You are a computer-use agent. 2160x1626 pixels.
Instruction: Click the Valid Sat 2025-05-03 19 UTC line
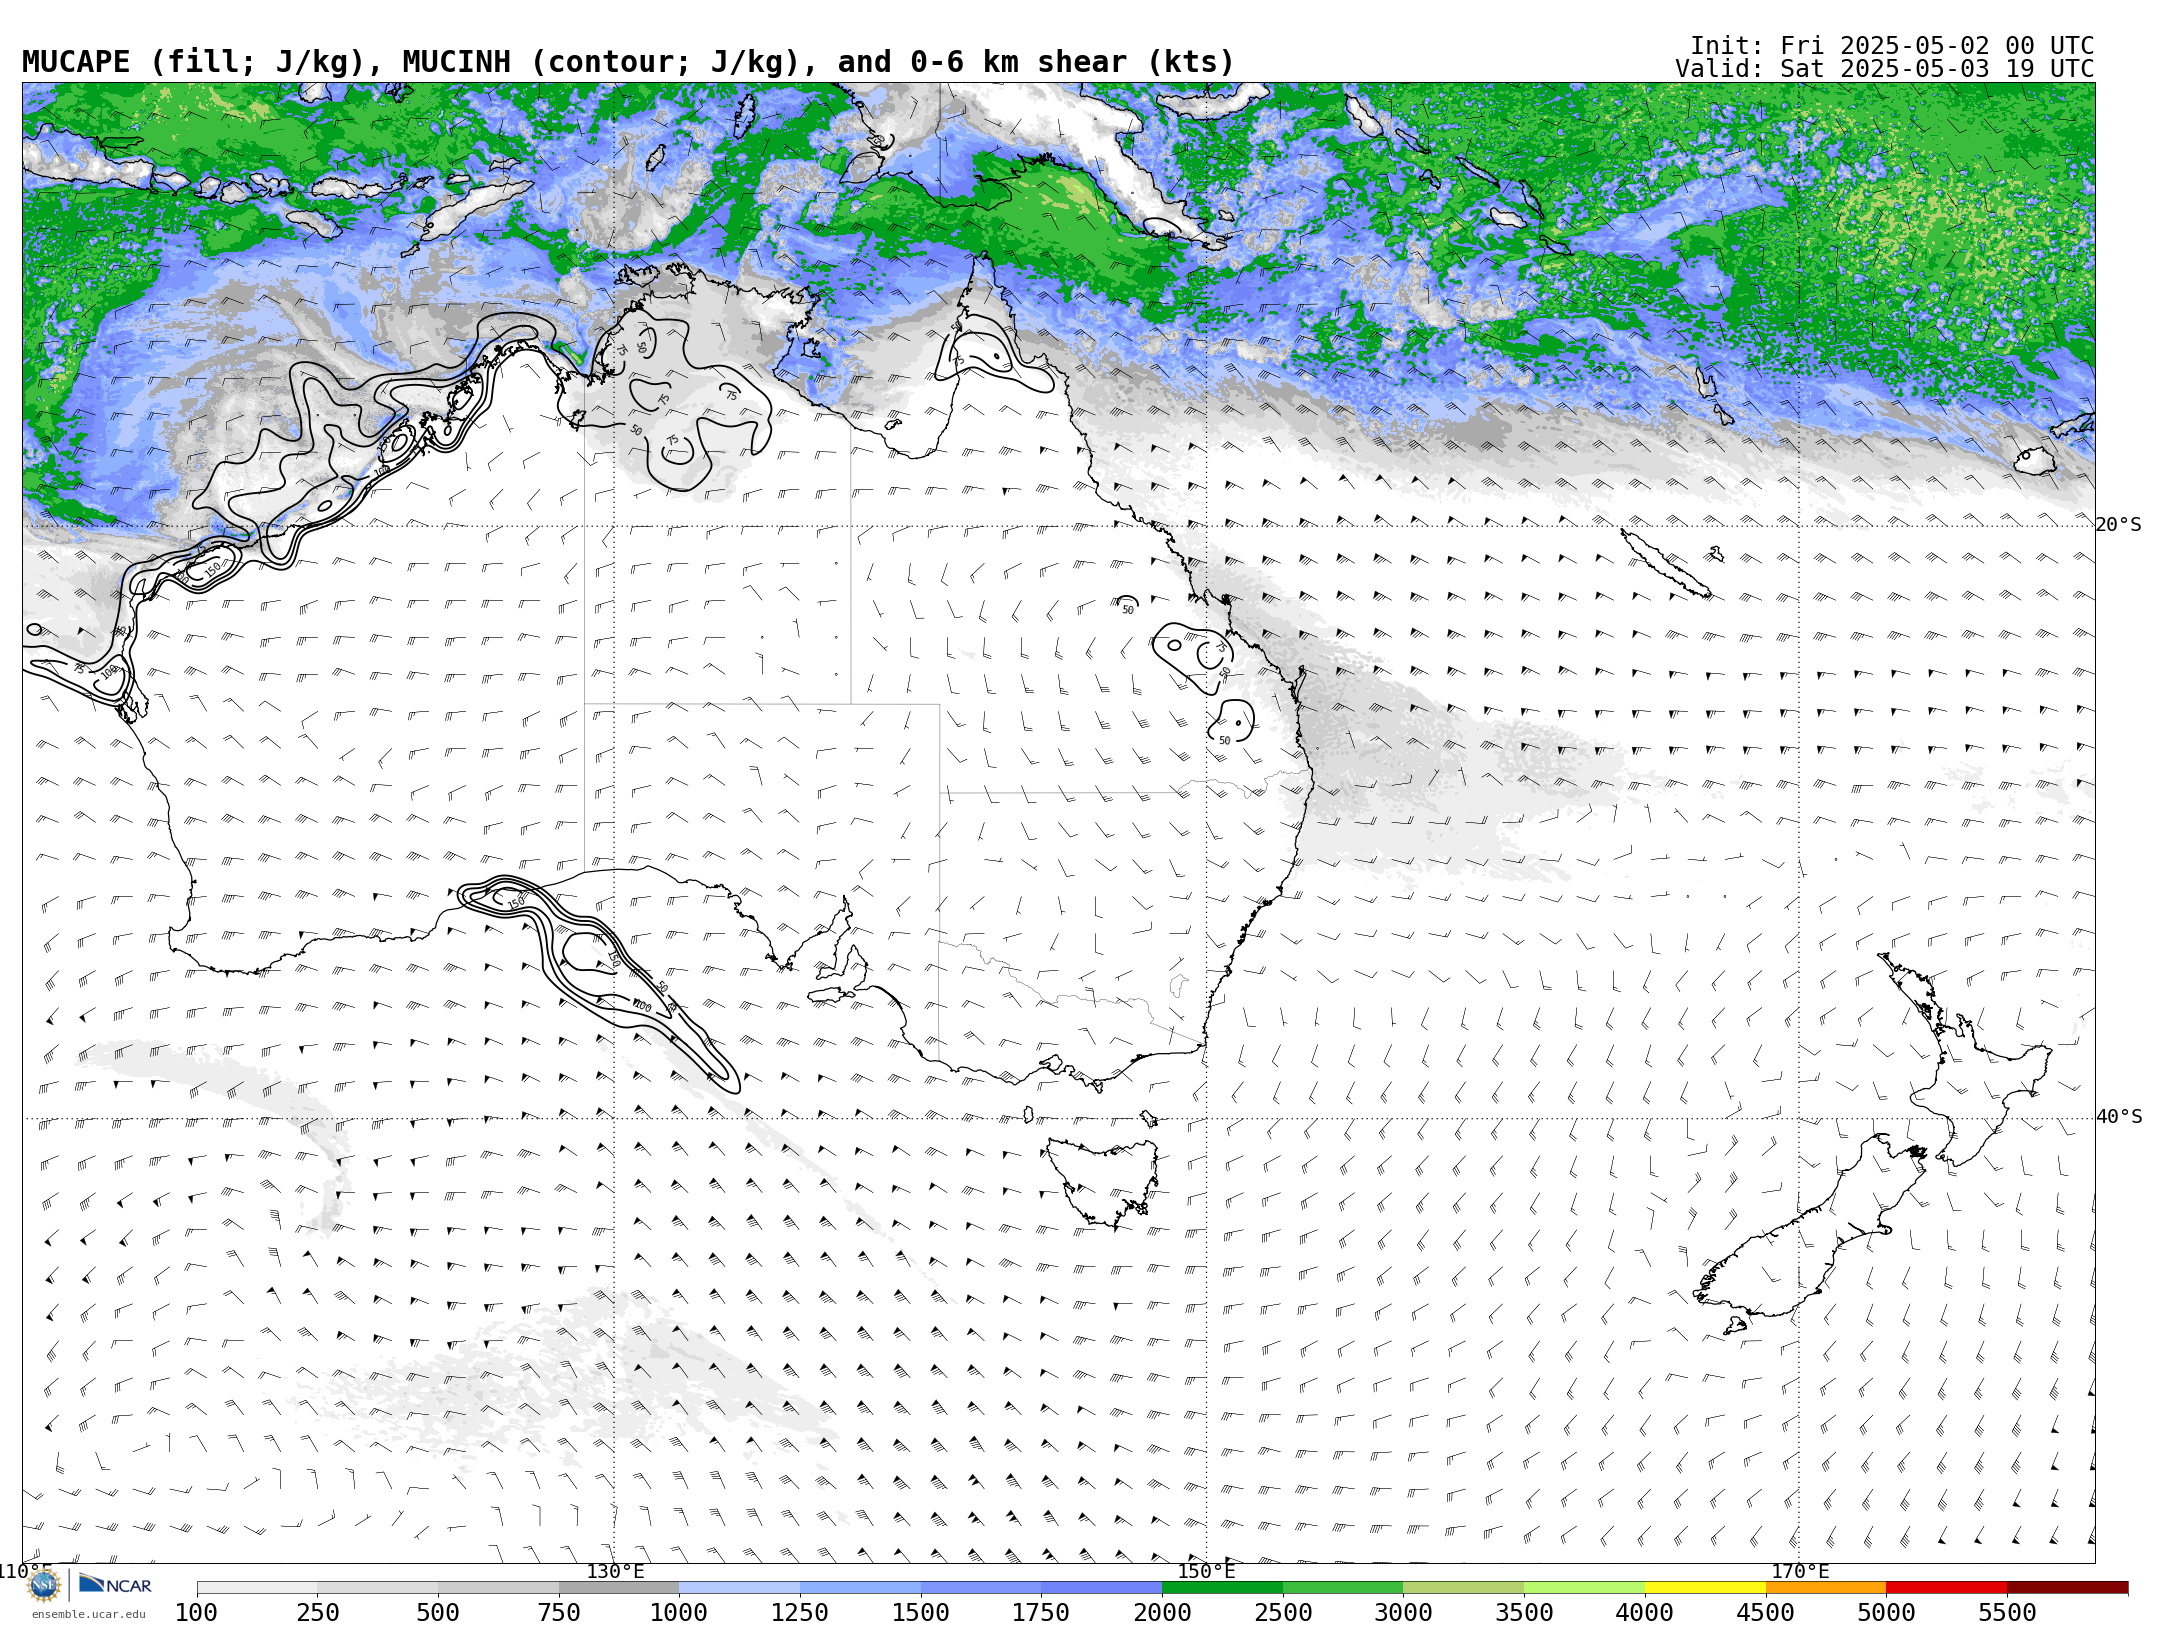click(1884, 69)
